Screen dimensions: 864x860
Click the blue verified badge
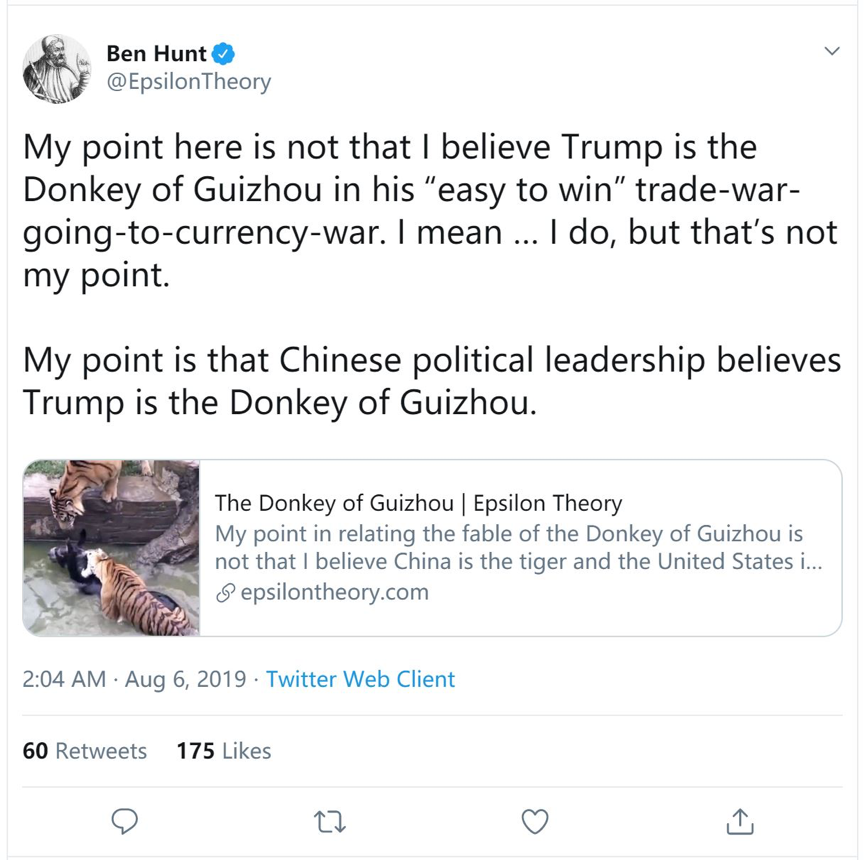(224, 53)
